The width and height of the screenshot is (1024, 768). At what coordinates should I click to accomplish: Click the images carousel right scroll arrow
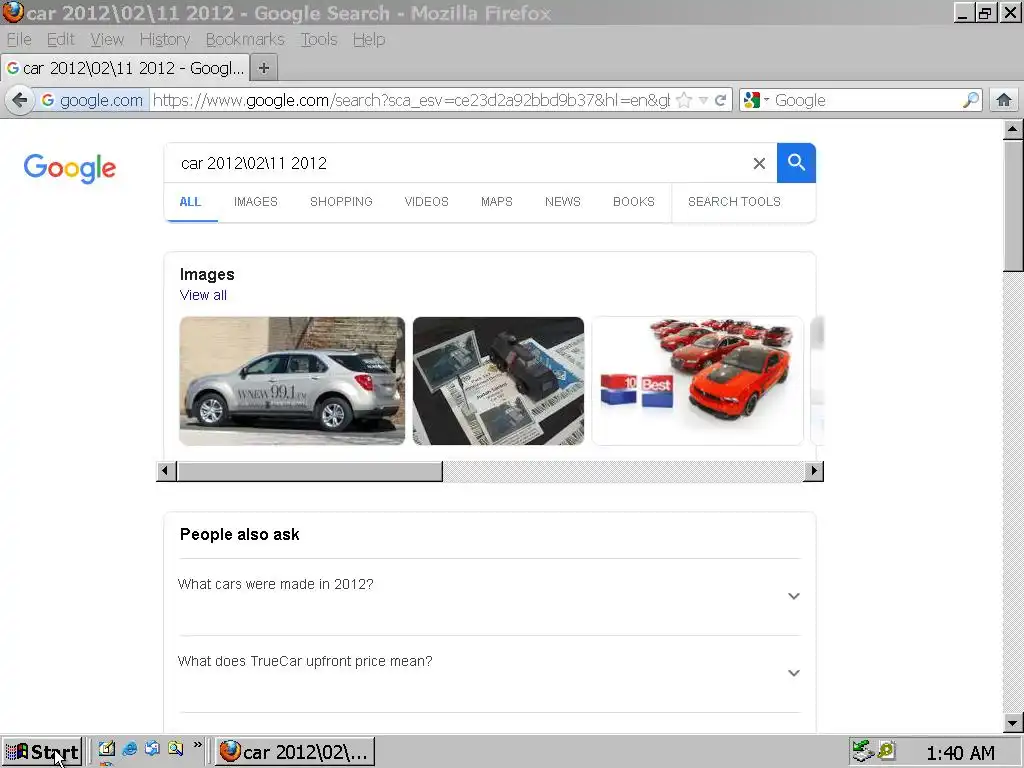(814, 471)
